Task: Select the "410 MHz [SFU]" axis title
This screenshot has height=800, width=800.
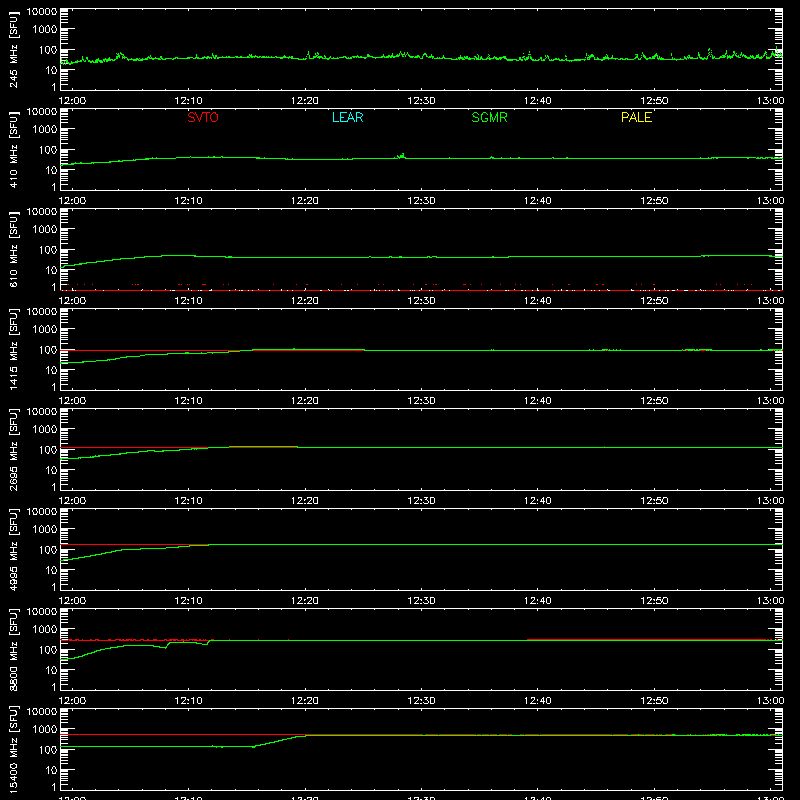Action: (13, 149)
